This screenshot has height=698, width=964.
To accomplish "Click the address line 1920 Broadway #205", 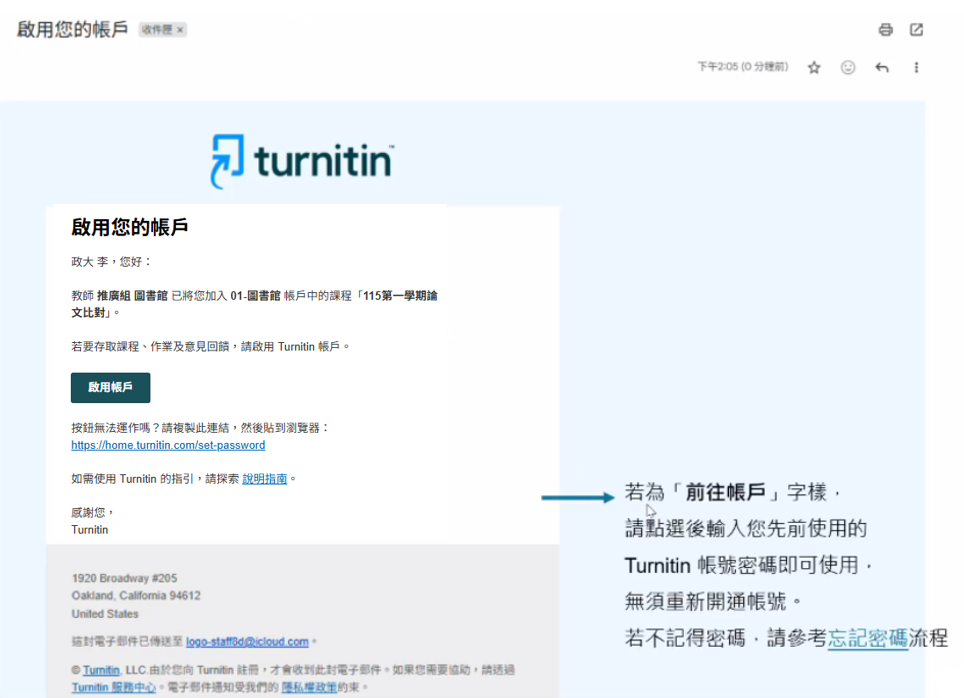I will [x=124, y=578].
